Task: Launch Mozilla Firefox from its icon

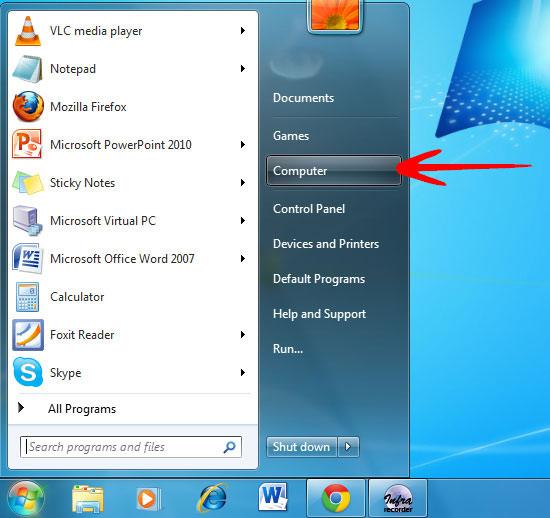Action: pos(28,106)
